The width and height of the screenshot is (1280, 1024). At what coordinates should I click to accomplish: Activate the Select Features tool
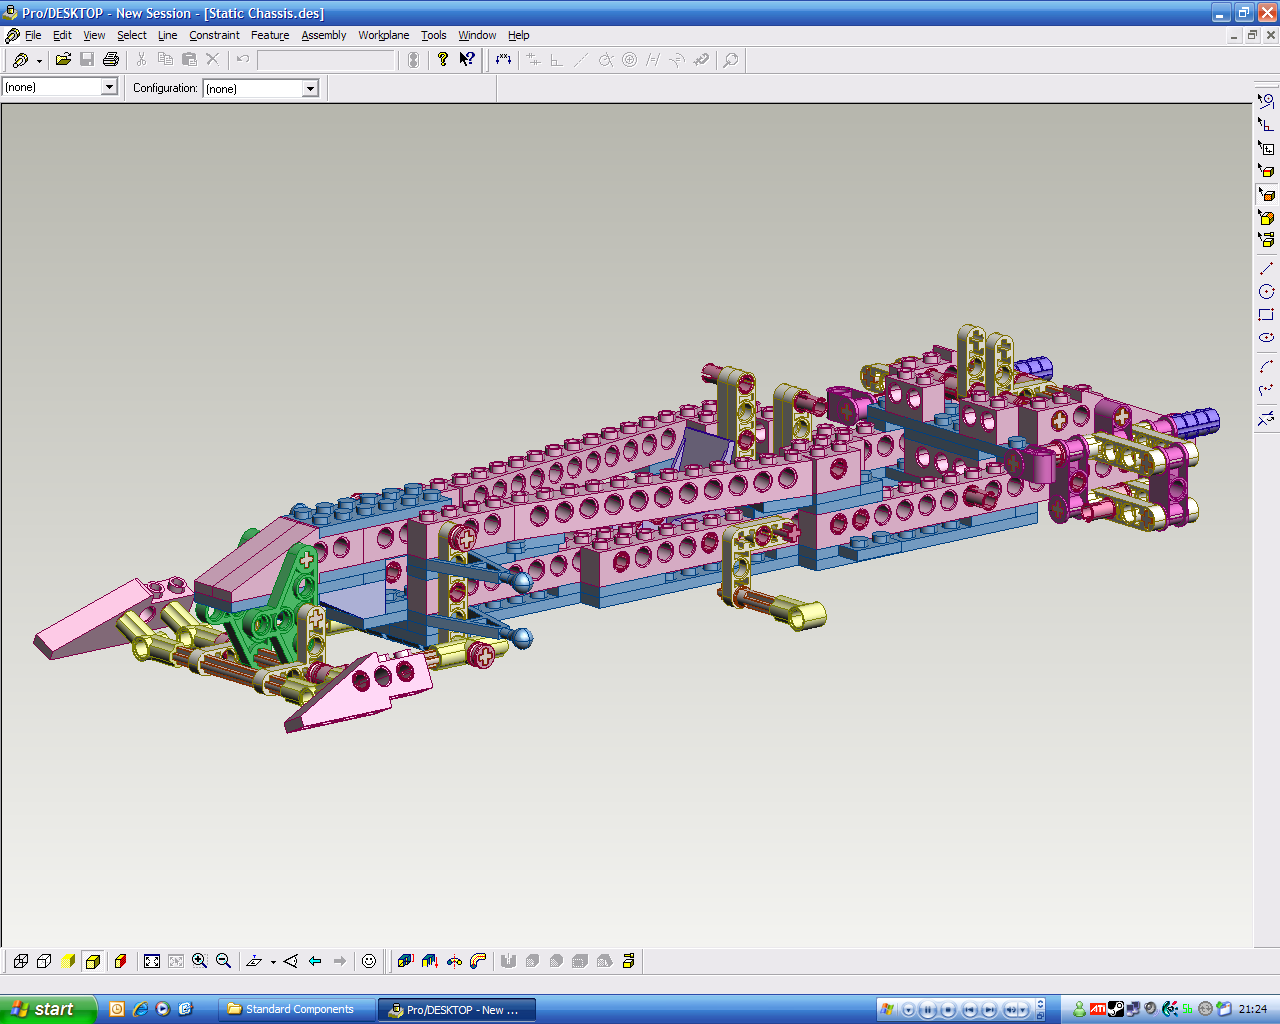[1266, 217]
